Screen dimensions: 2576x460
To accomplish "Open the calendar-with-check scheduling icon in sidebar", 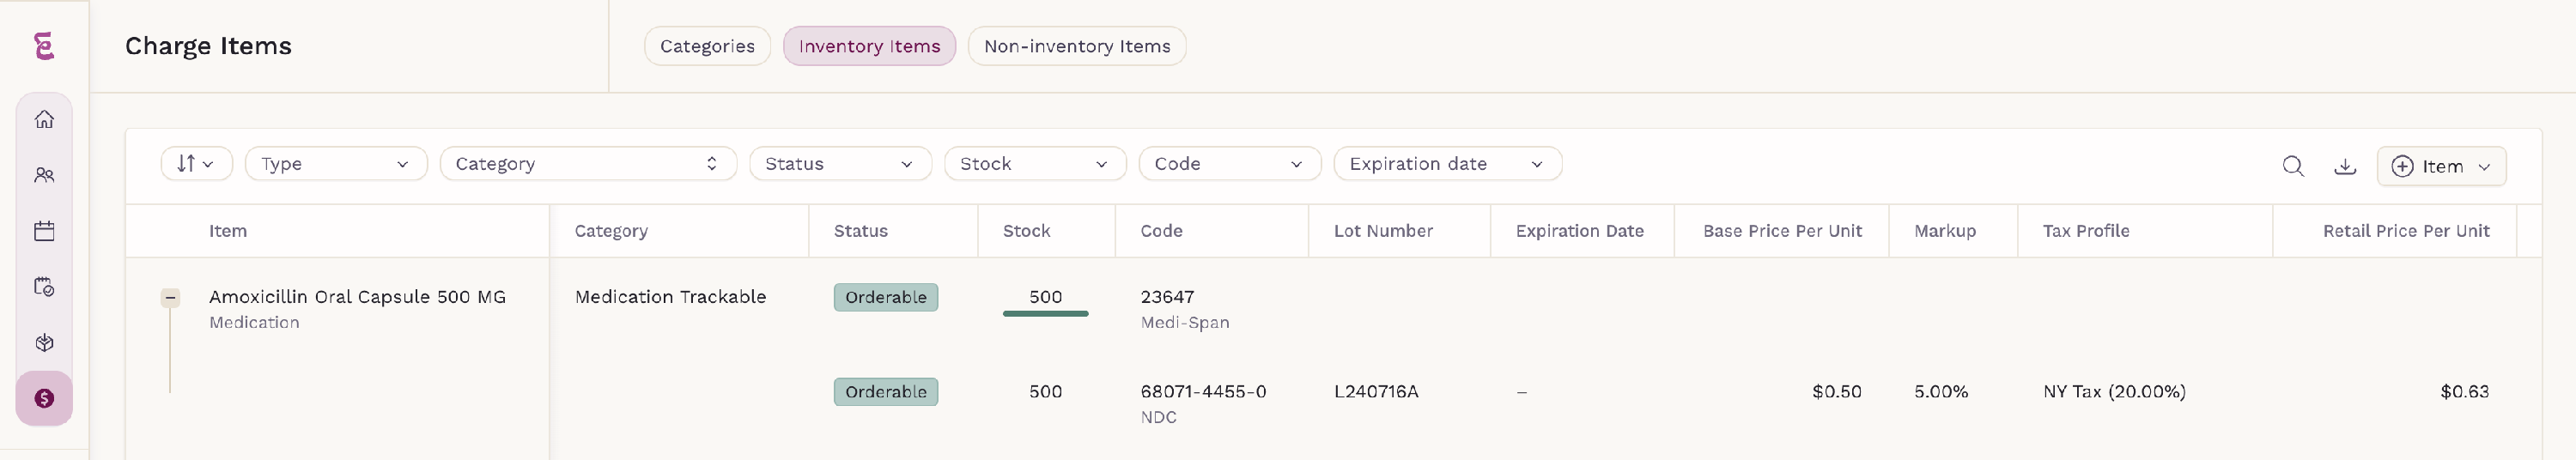I will coord(44,287).
